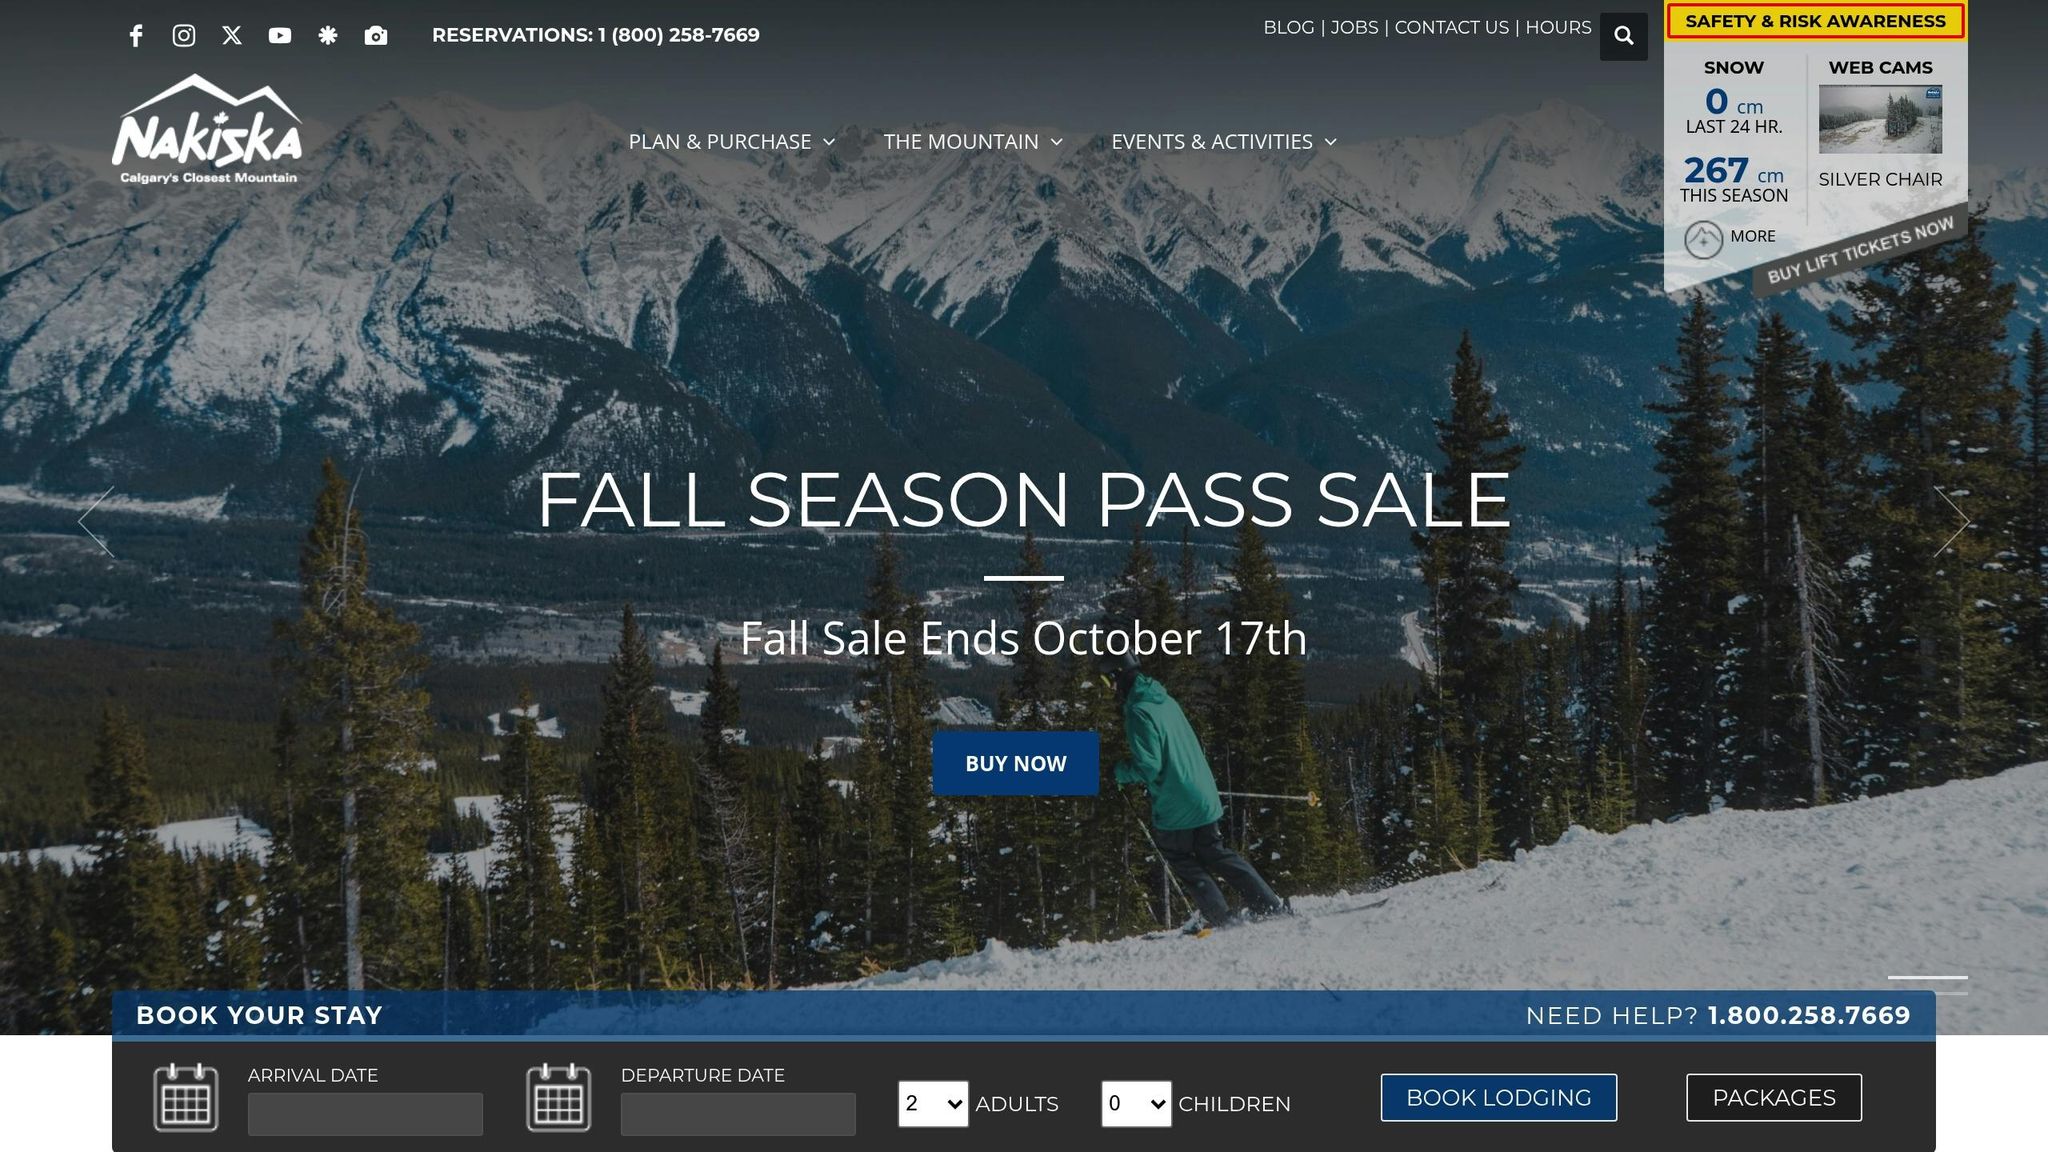Advance to next hero slide arrow
The height and width of the screenshot is (1152, 2048).
tap(1951, 521)
